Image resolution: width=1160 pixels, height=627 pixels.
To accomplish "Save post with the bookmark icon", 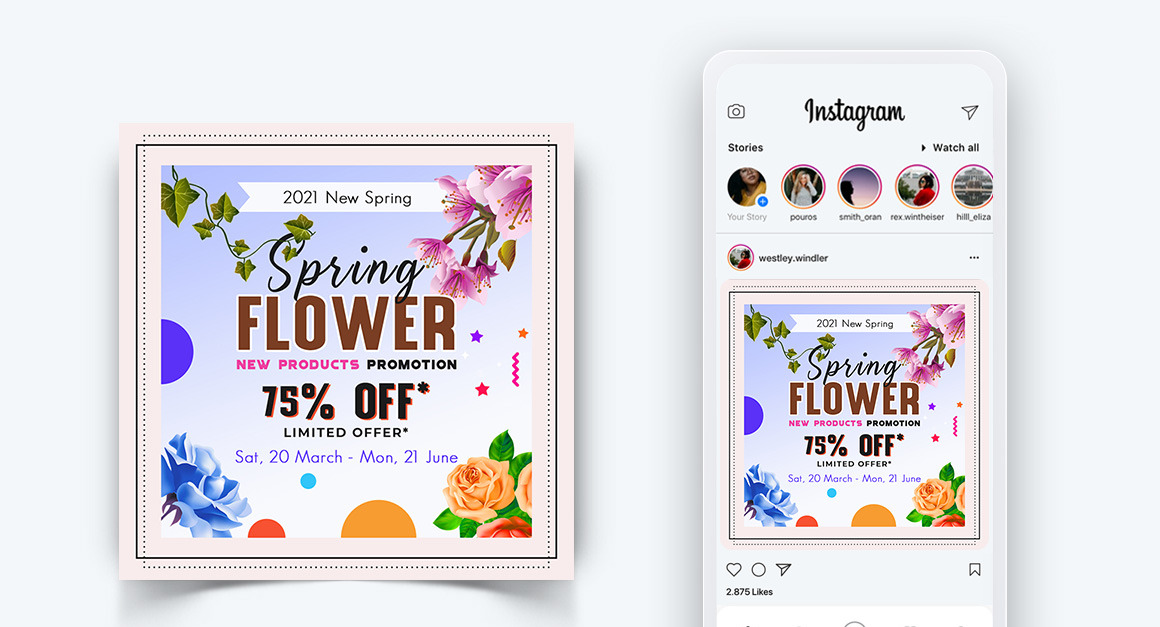I will point(975,569).
